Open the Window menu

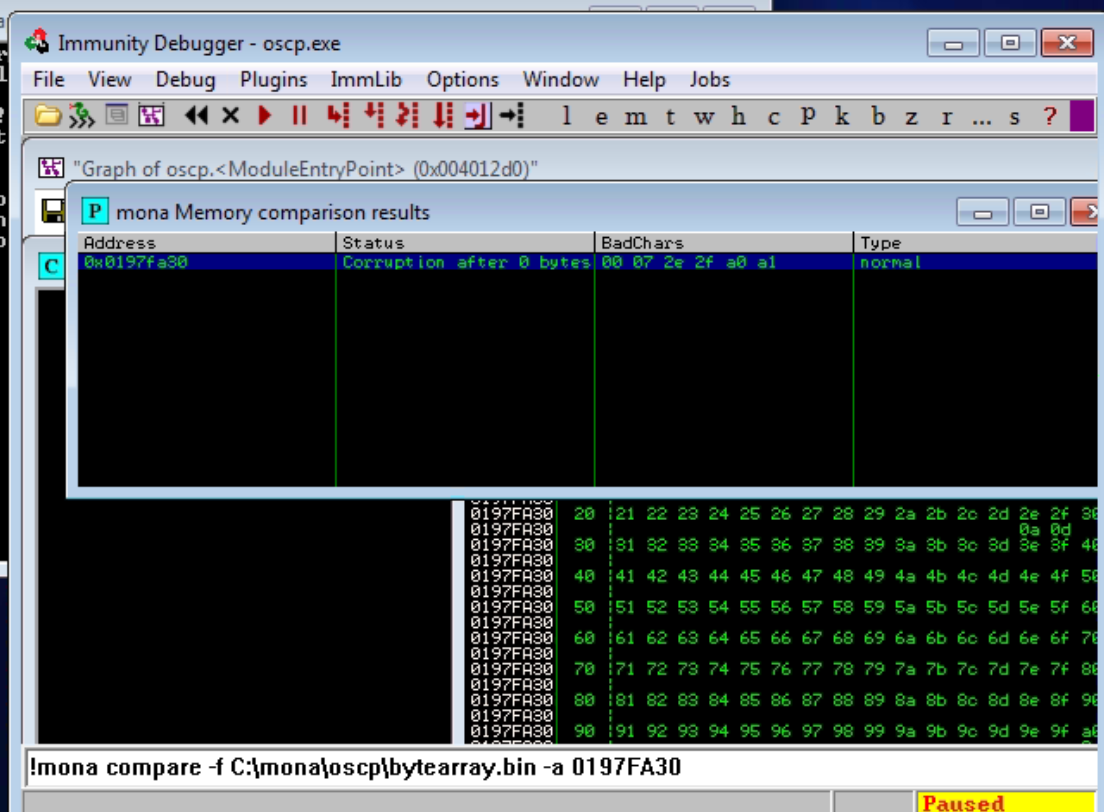pos(560,80)
